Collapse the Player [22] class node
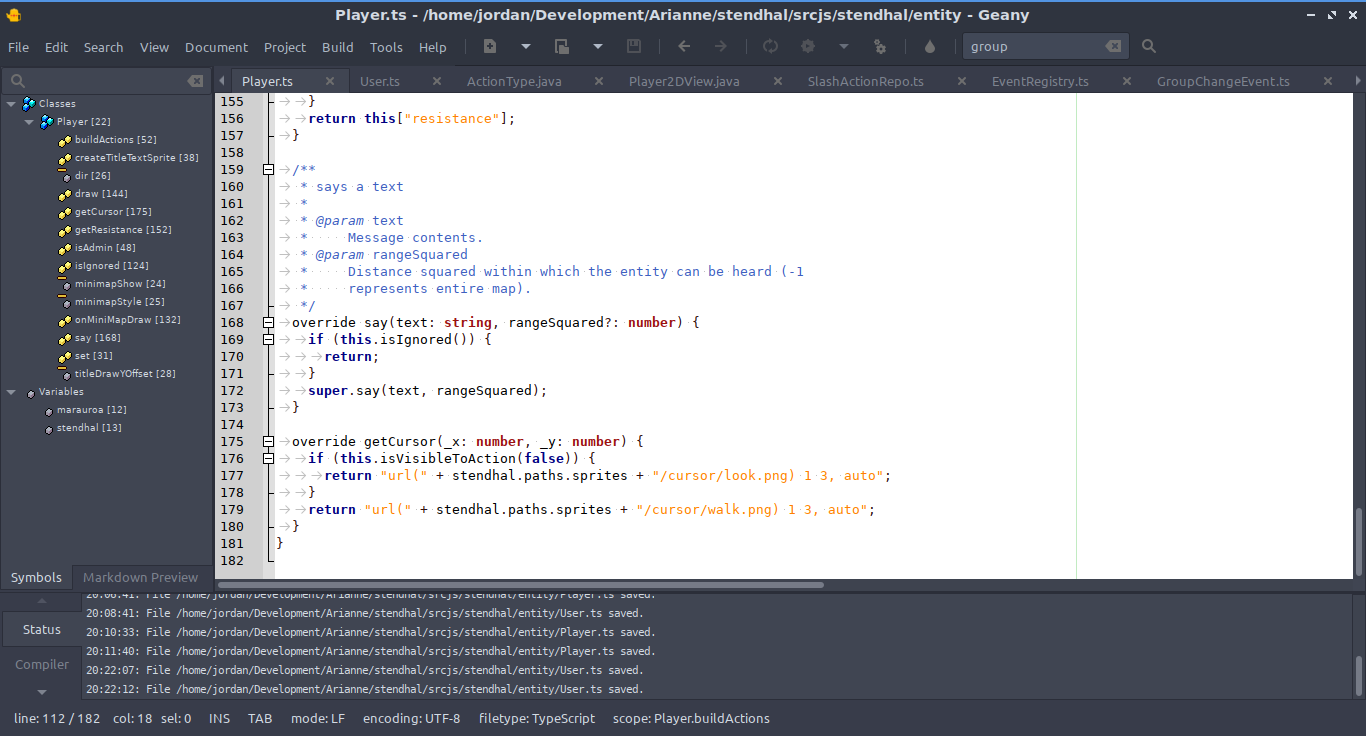1366x736 pixels. coord(30,121)
